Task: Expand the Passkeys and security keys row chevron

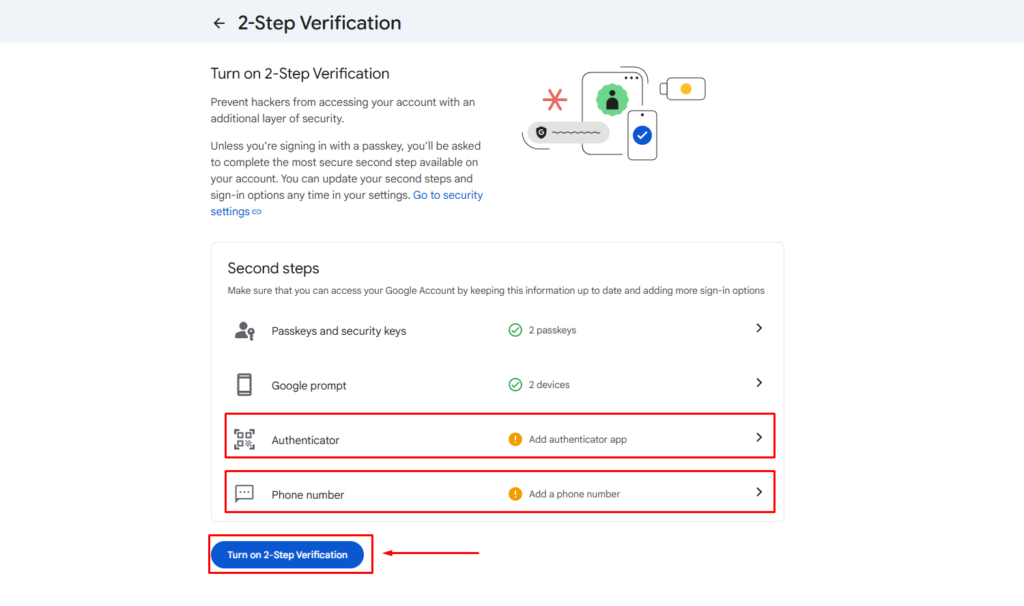Action: tap(759, 328)
